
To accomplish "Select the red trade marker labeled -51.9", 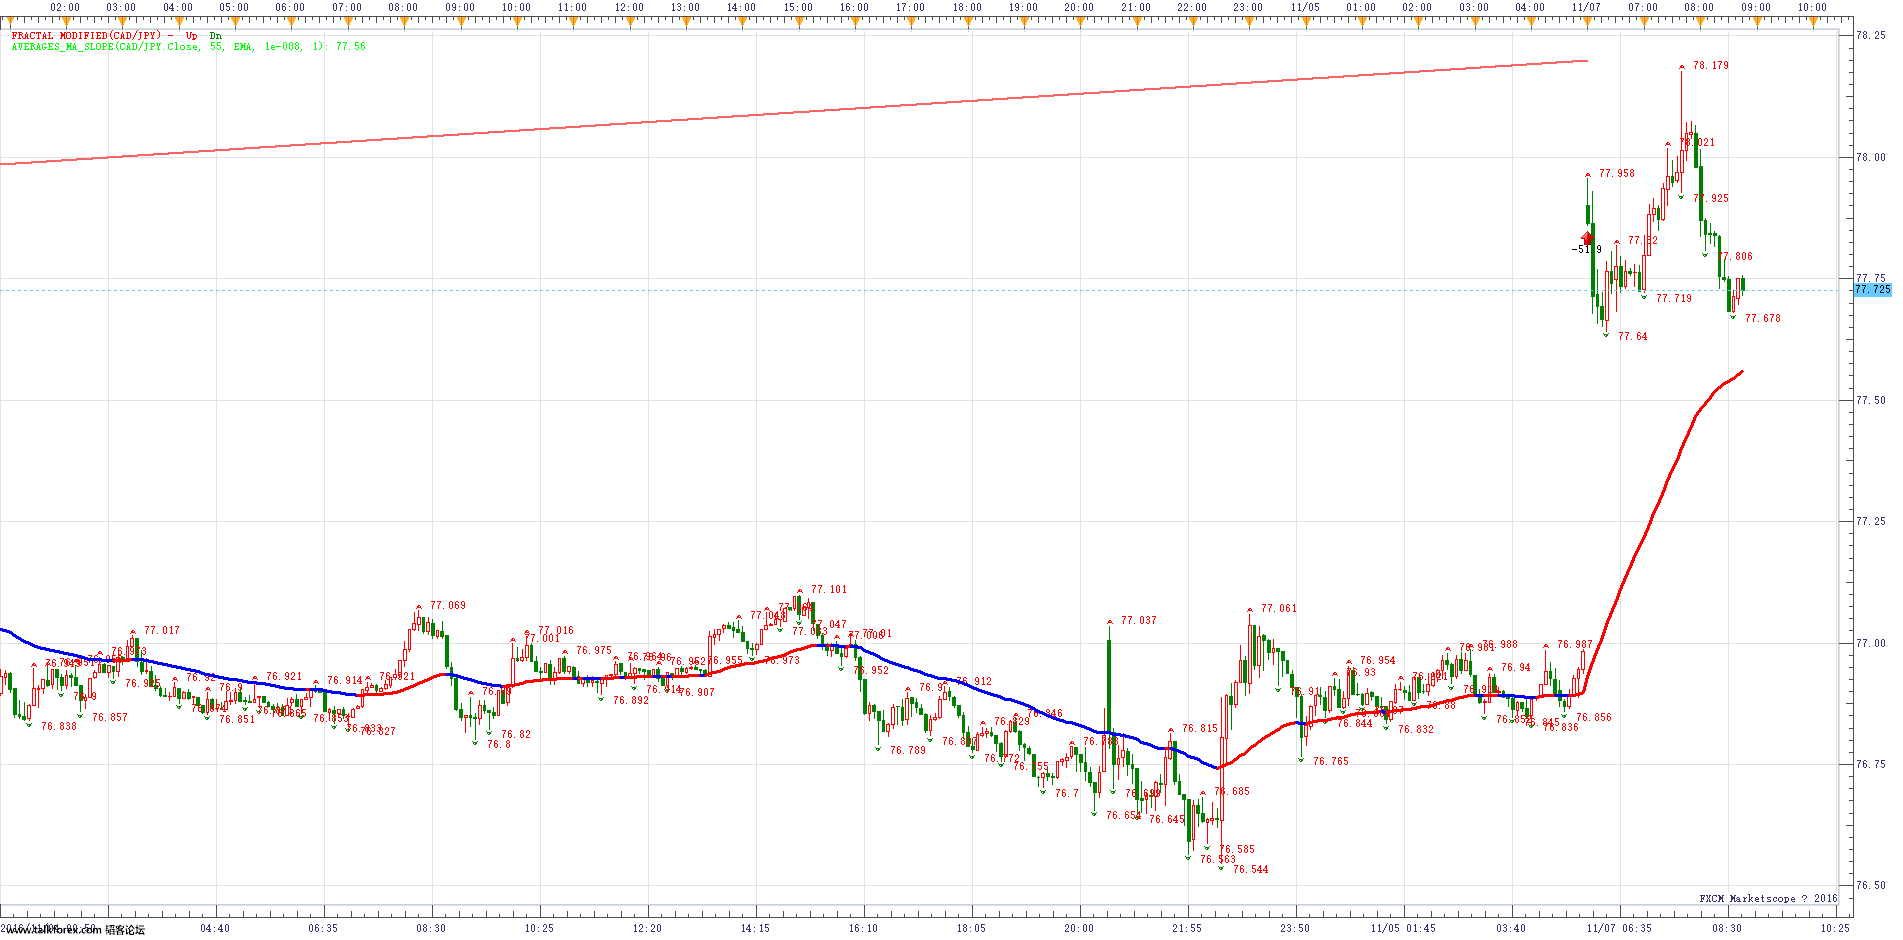I will [x=1587, y=239].
